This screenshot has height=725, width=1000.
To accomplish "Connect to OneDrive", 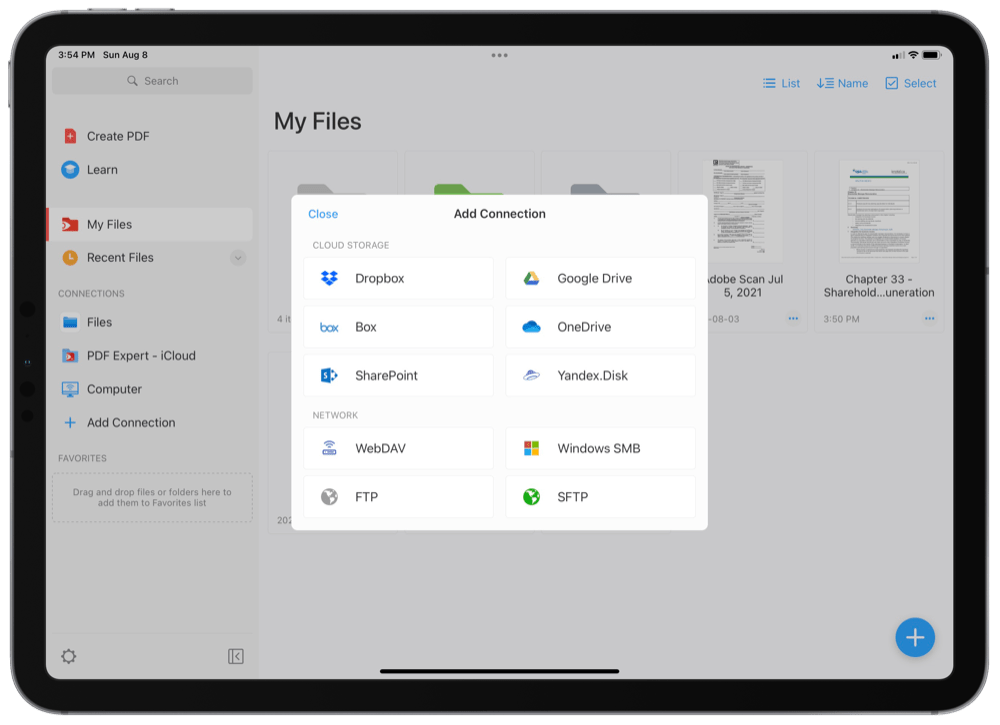I will [x=600, y=327].
